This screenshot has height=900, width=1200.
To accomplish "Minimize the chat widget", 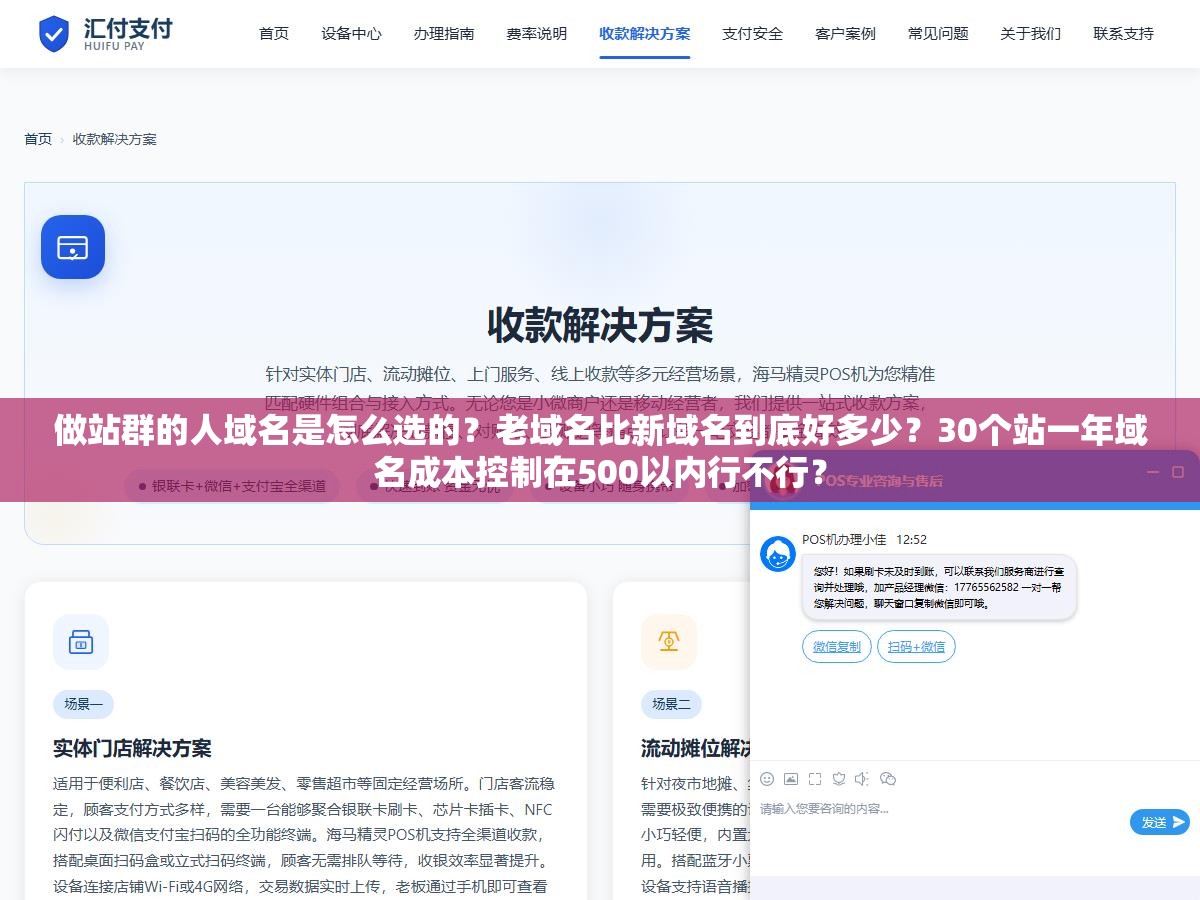I will (1151, 471).
